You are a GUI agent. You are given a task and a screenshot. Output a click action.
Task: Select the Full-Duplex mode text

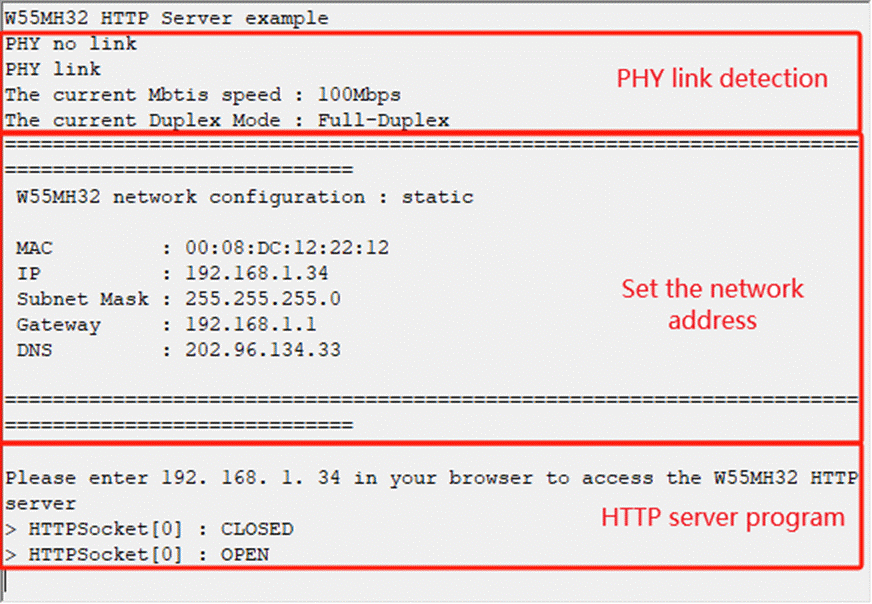pos(383,121)
